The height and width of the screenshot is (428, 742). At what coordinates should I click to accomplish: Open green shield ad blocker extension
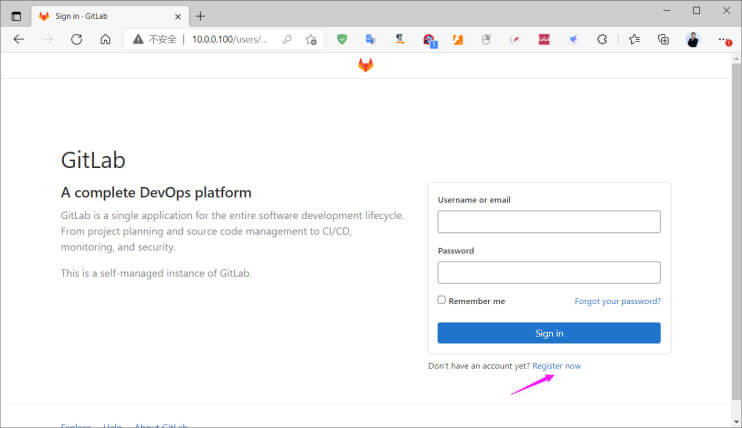[x=342, y=39]
